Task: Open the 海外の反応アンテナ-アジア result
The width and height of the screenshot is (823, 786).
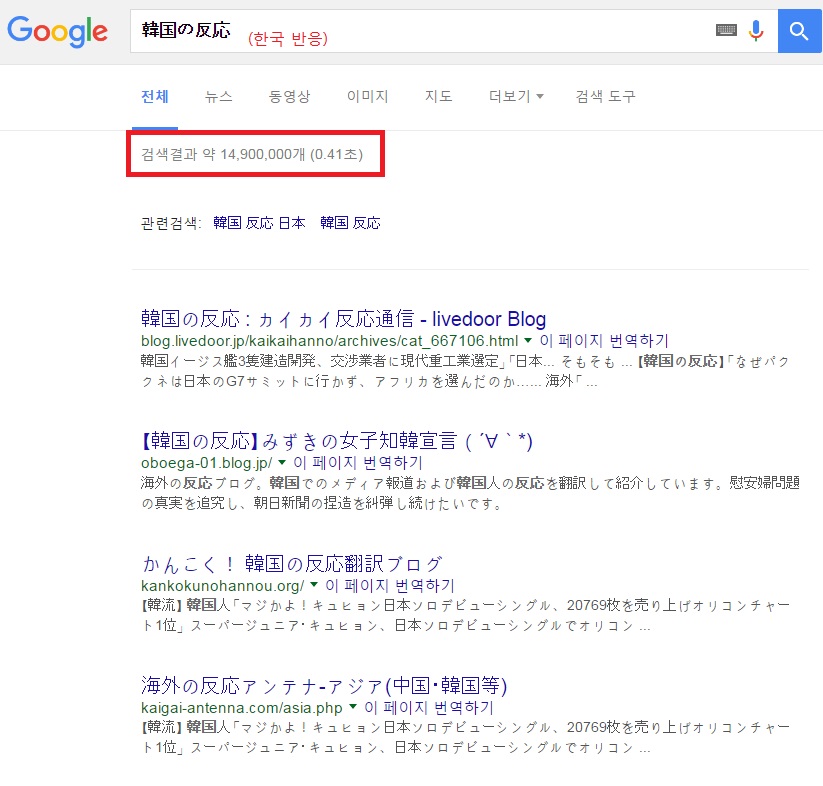Action: click(324, 686)
